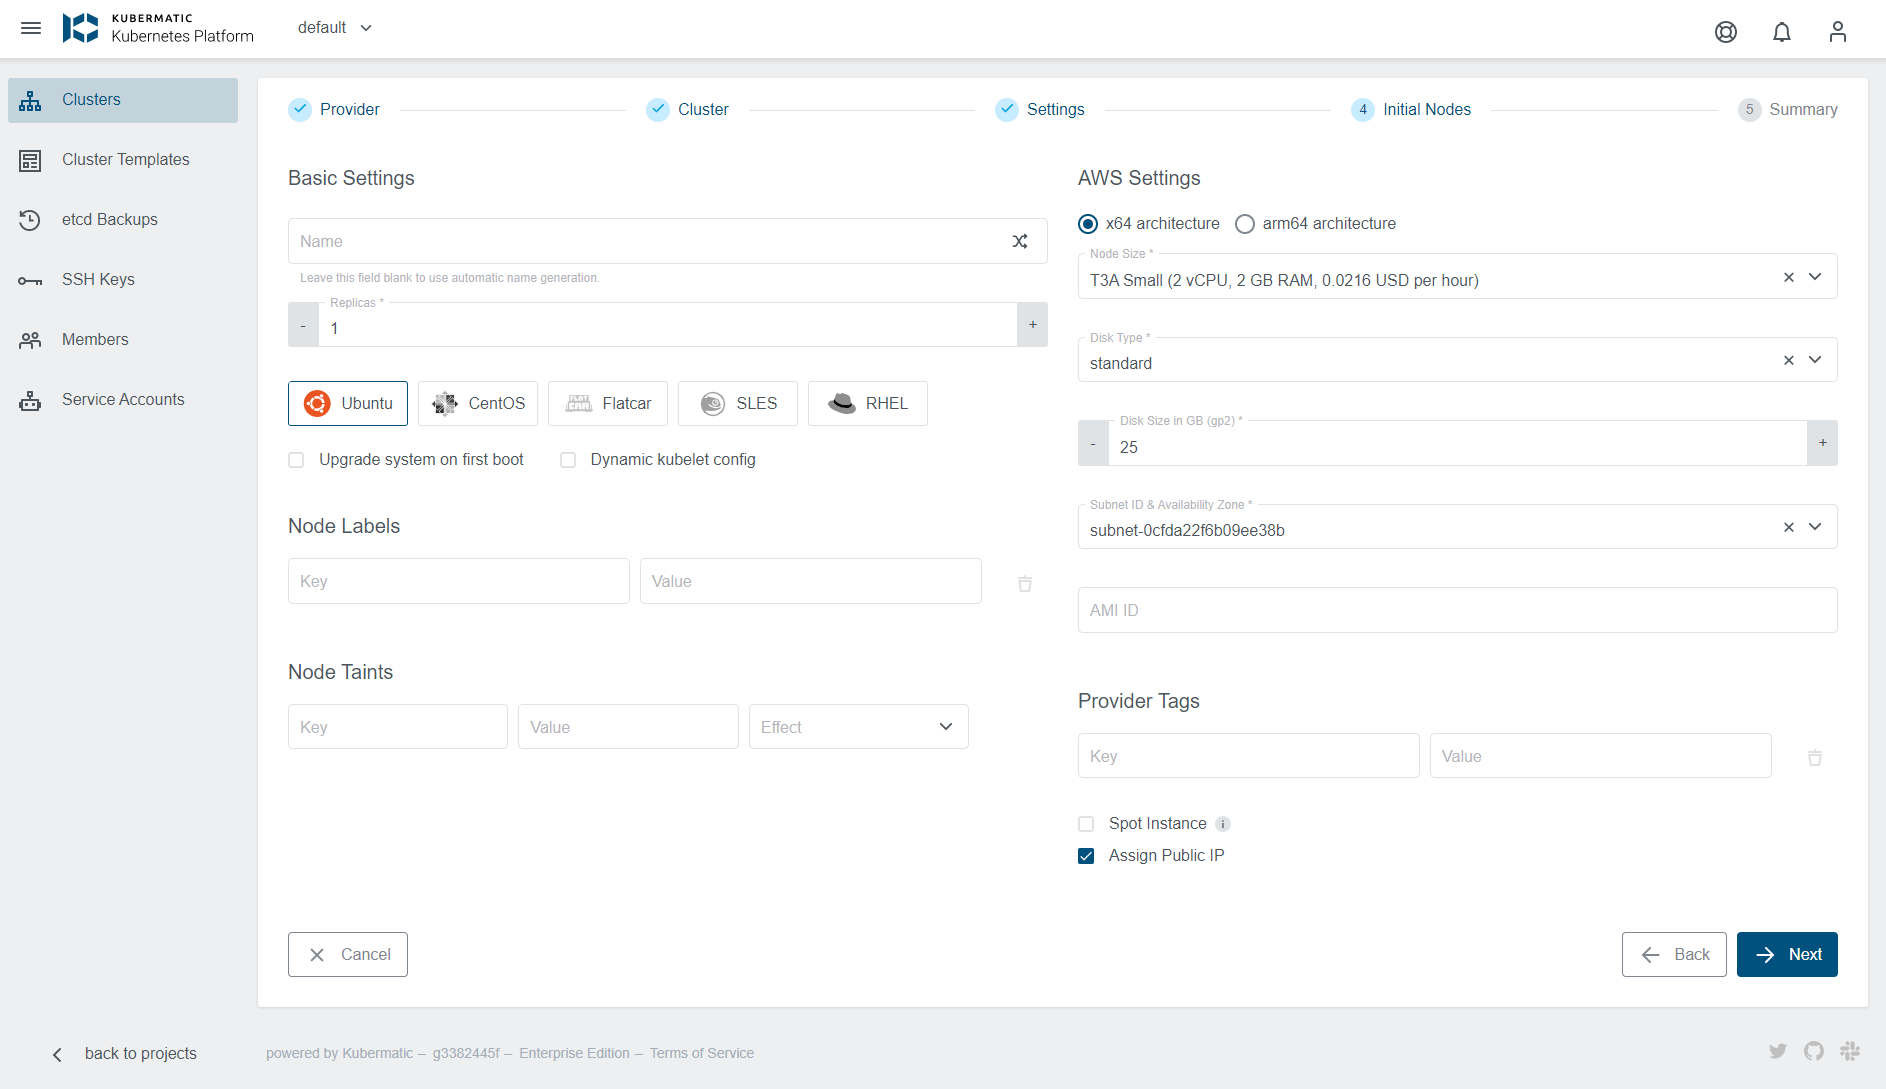This screenshot has height=1089, width=1886.
Task: Disable Assign Public IP
Action: (1086, 856)
